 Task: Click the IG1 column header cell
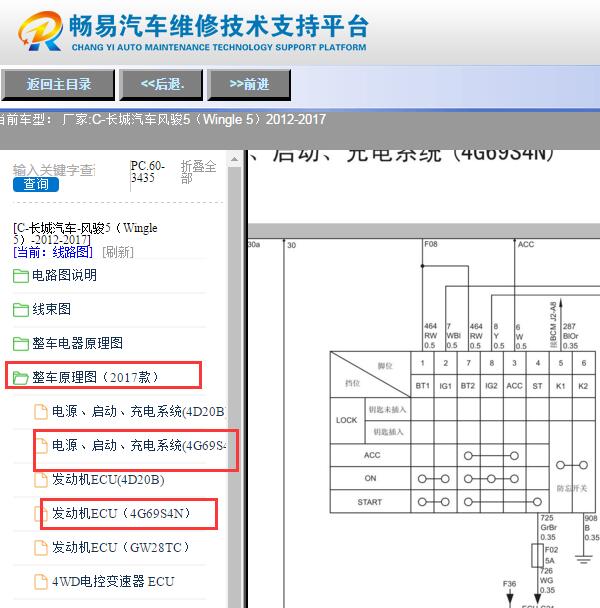point(445,386)
